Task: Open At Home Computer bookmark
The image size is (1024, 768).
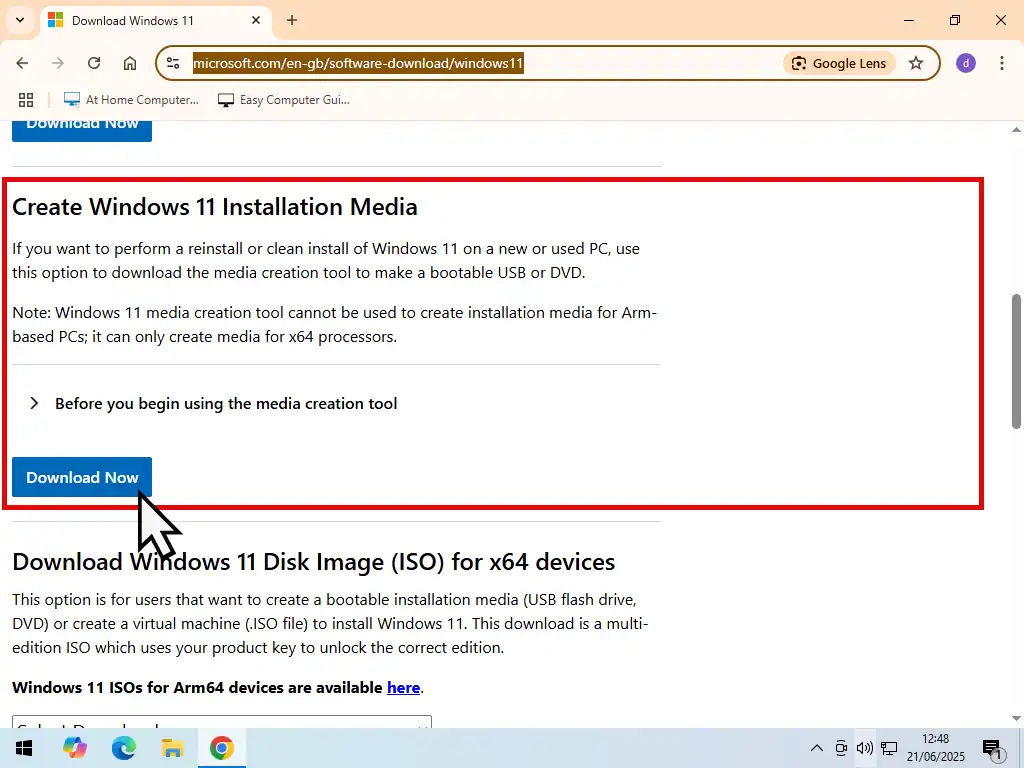Action: [x=132, y=100]
